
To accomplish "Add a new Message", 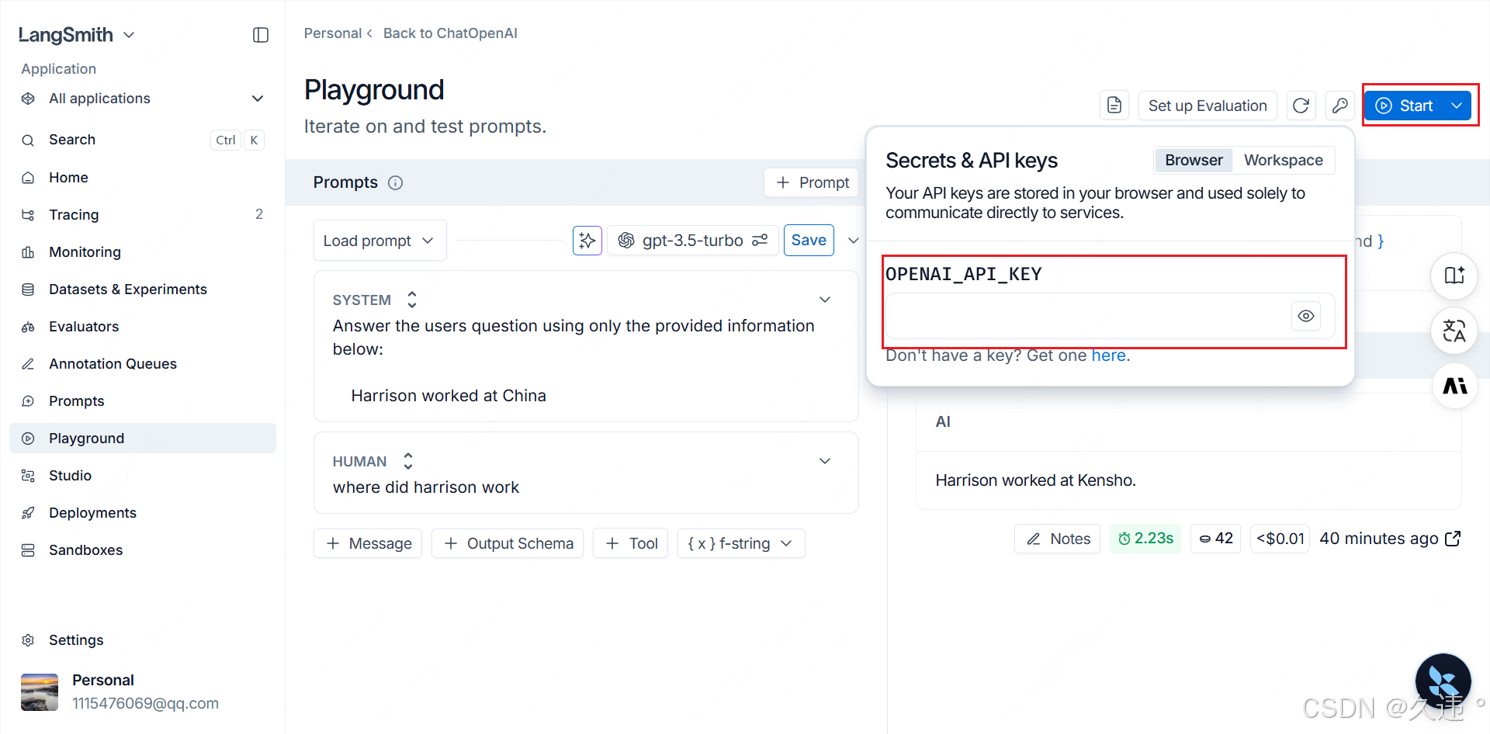I will (368, 543).
